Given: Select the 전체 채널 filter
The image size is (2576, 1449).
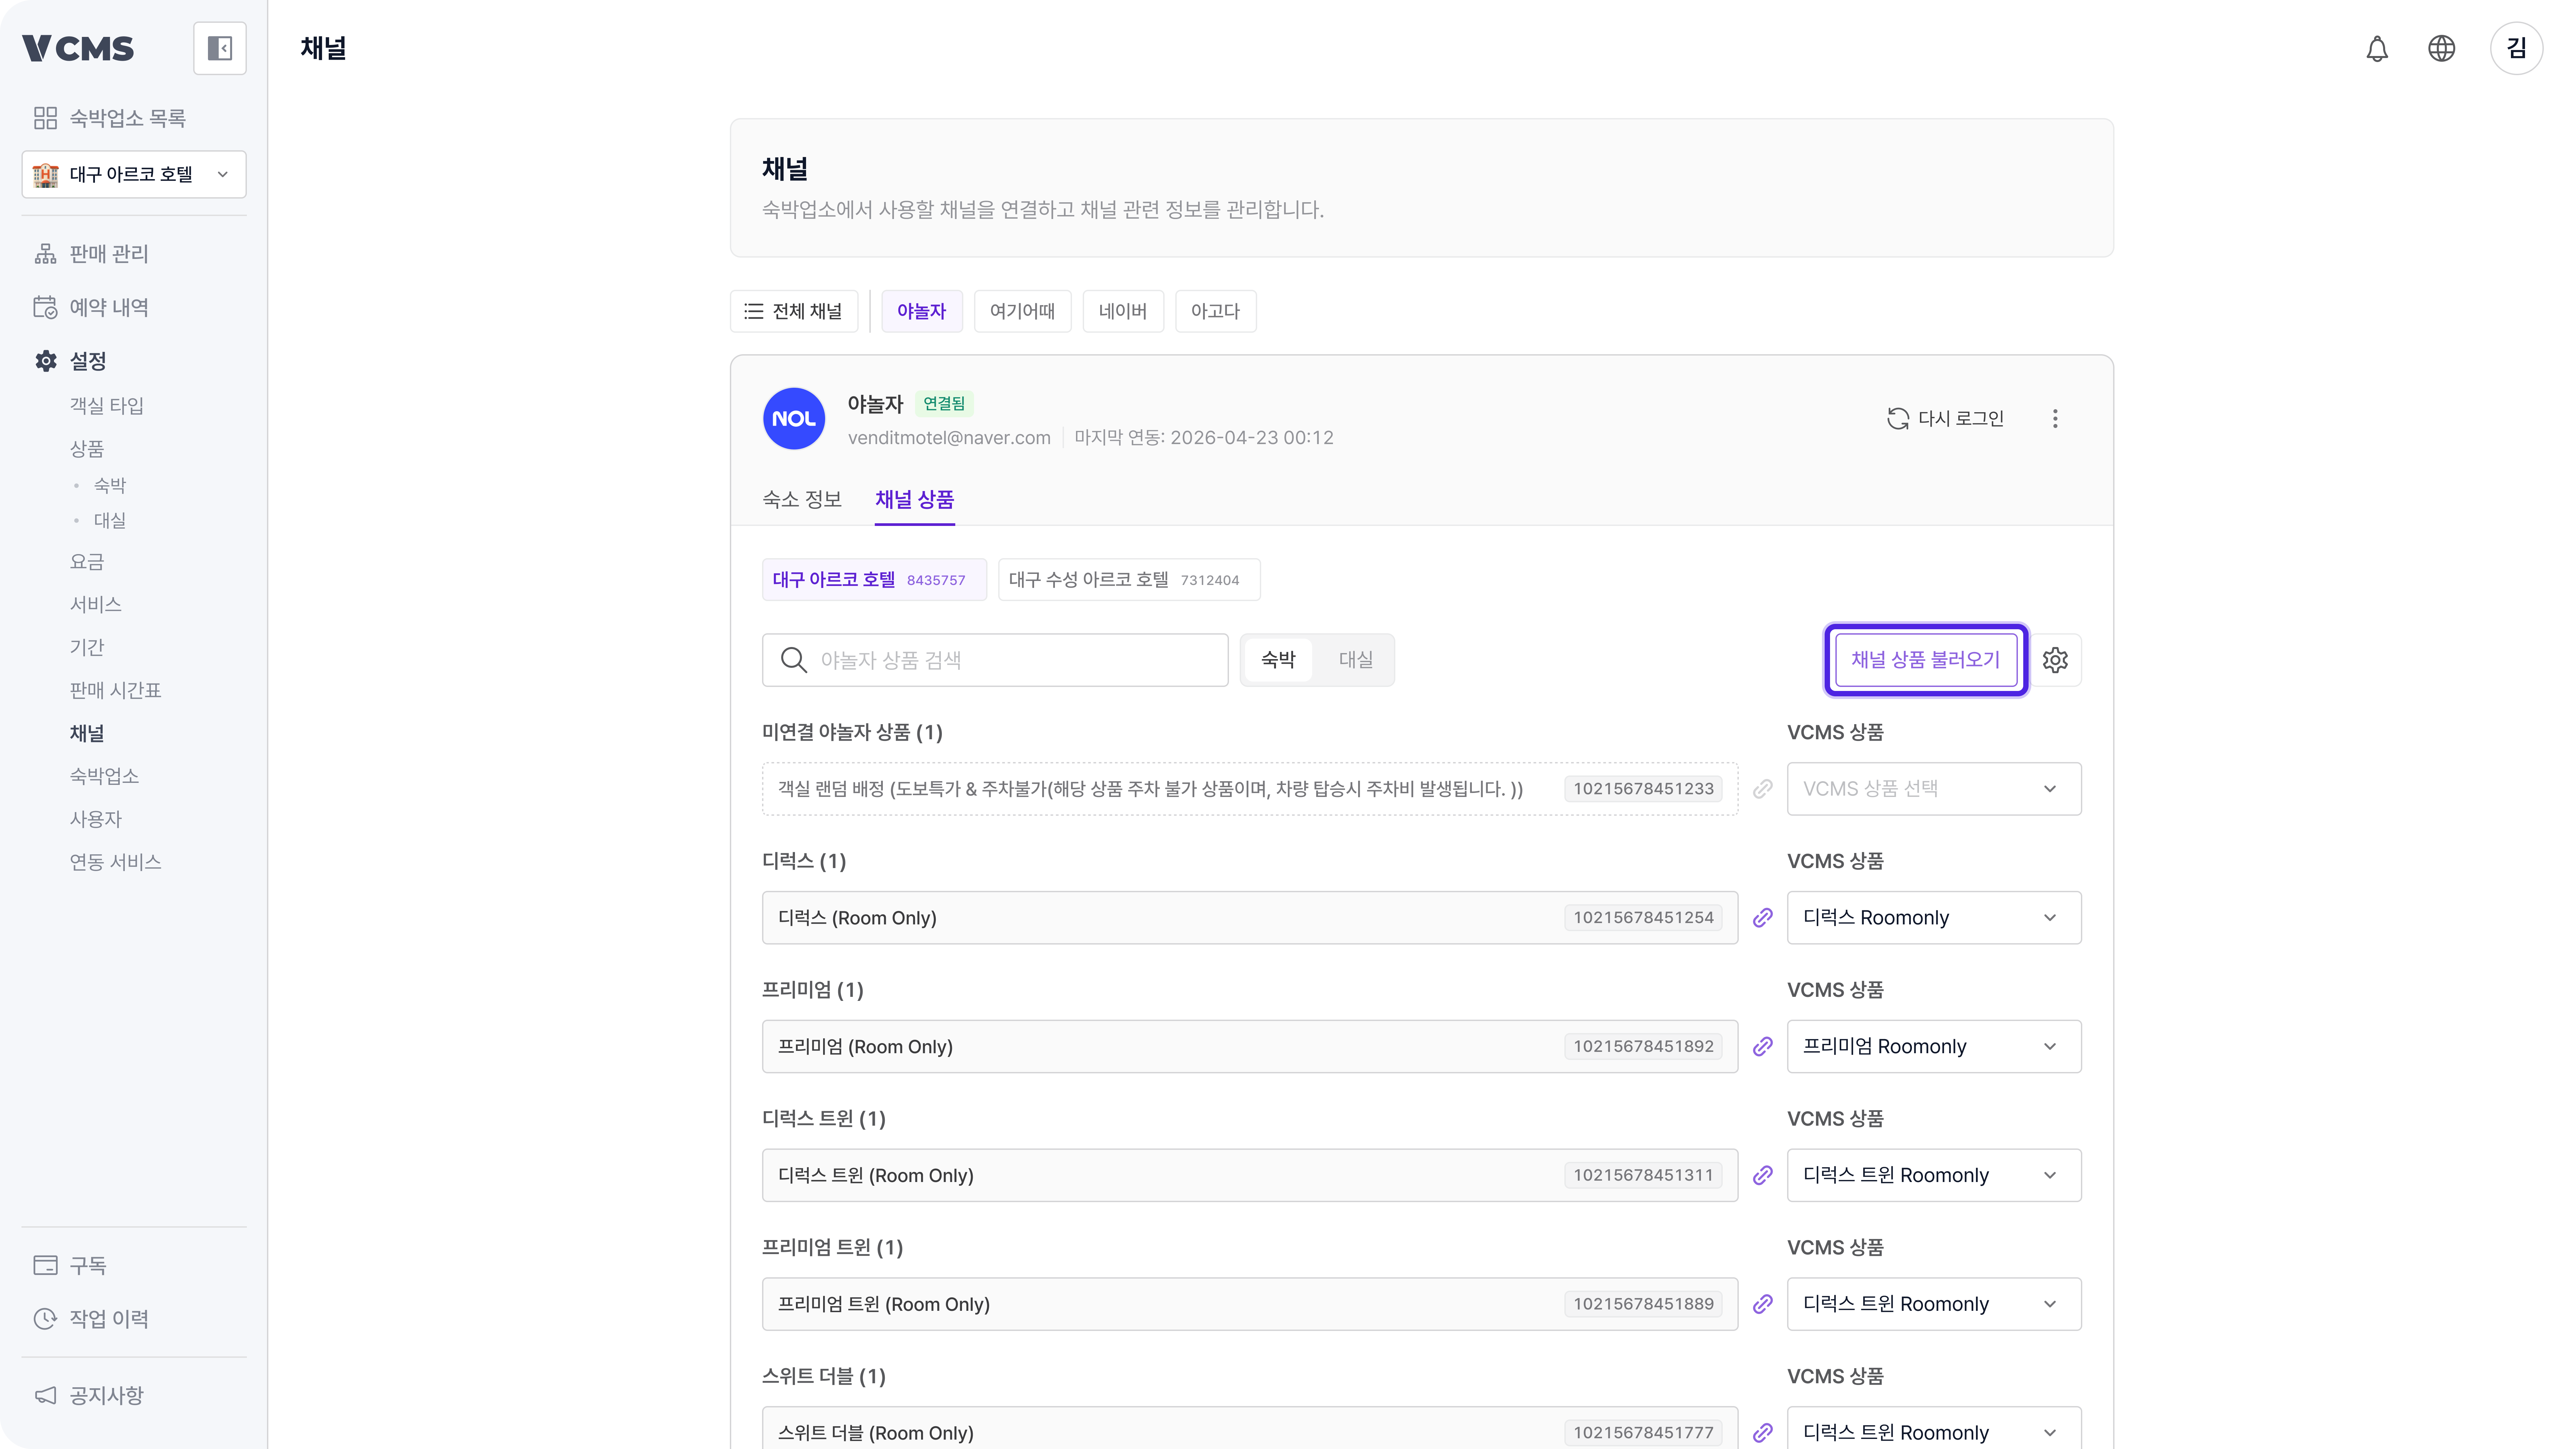Looking at the screenshot, I should coord(794,311).
